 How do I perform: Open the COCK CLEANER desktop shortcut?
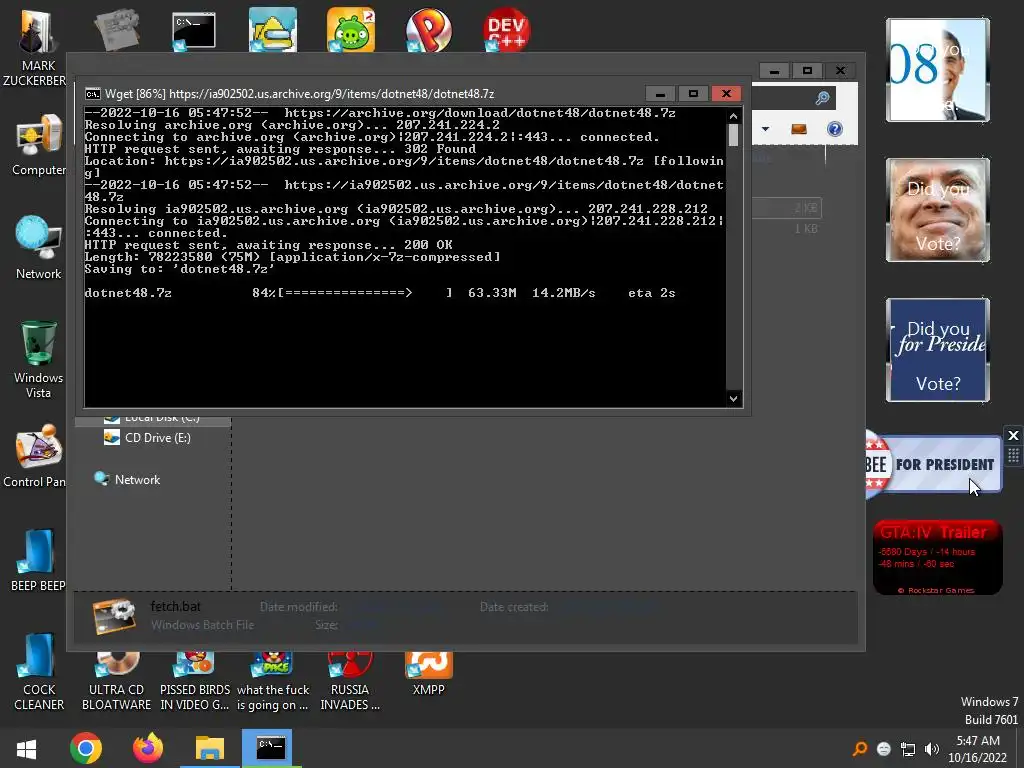(39, 673)
